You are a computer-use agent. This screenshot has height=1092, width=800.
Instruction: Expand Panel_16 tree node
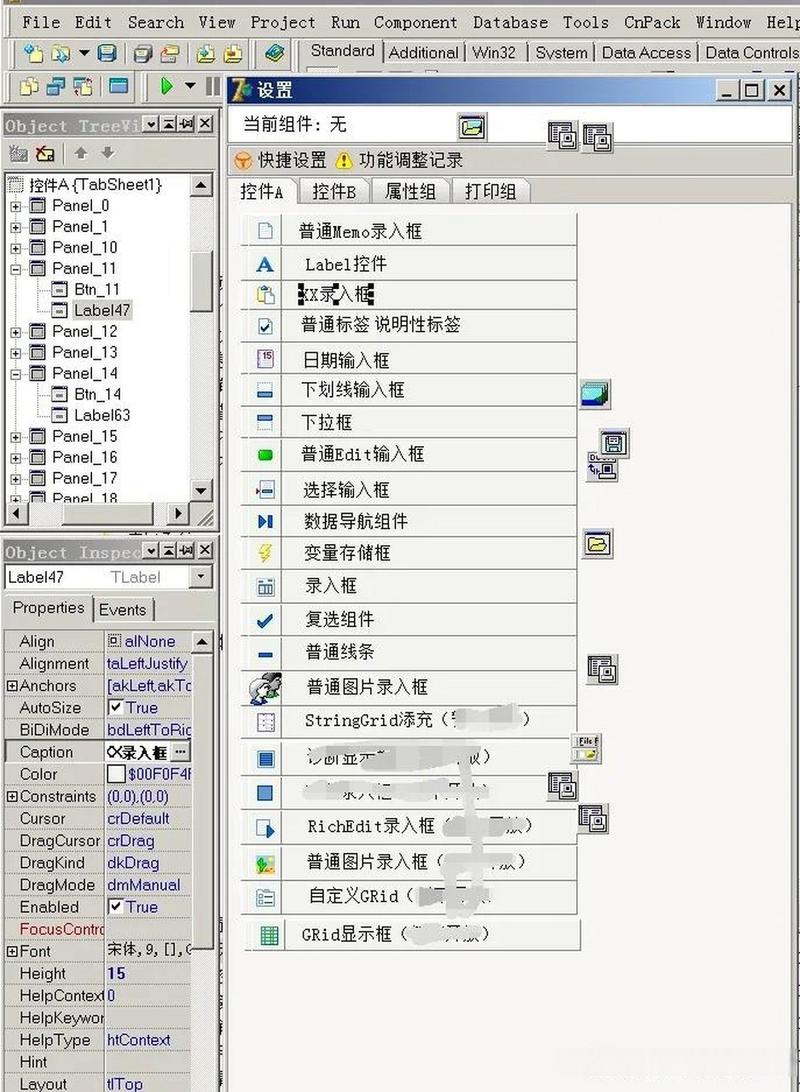tap(15, 458)
